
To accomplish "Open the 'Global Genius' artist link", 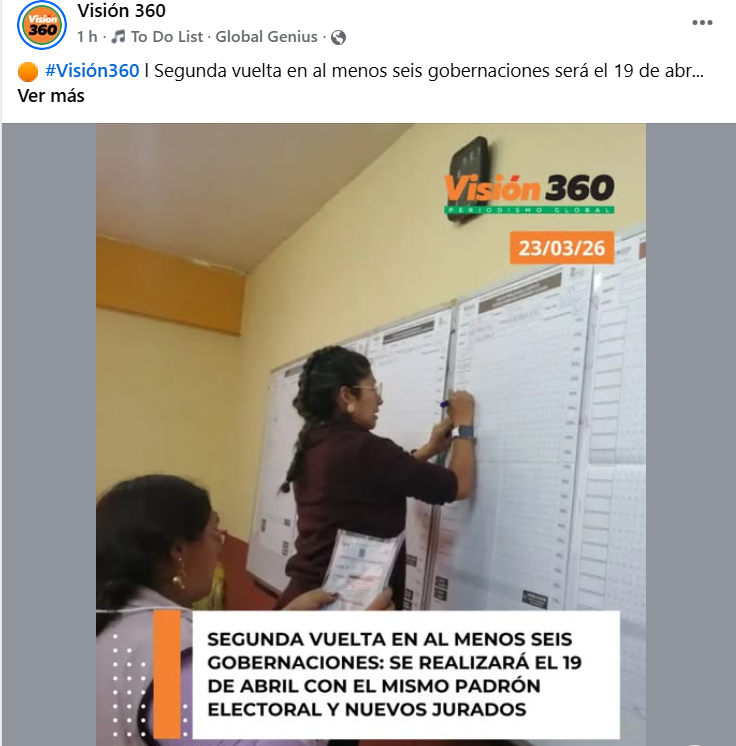I will click(x=266, y=37).
